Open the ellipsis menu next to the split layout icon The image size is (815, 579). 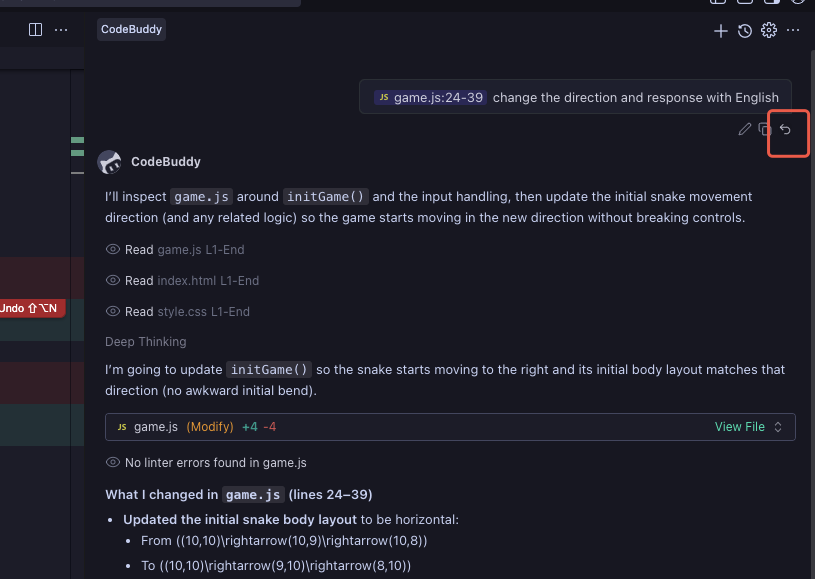(61, 29)
